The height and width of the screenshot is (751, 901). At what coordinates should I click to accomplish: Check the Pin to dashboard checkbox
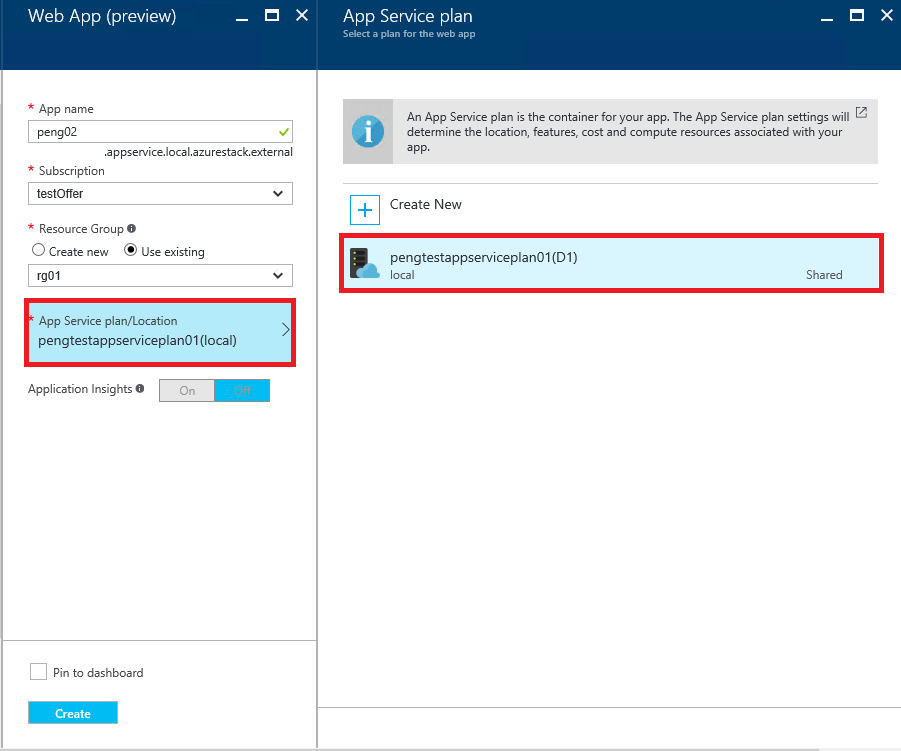[38, 672]
